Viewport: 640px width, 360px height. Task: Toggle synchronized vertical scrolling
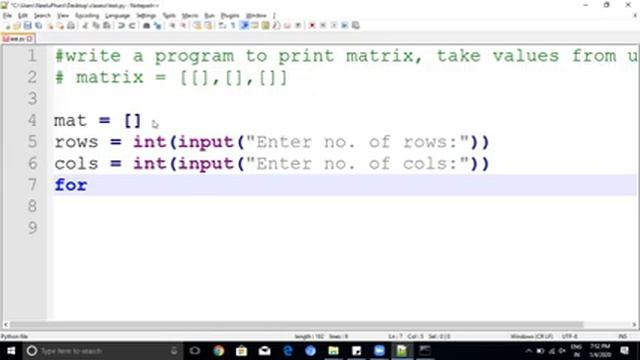[x=198, y=25]
